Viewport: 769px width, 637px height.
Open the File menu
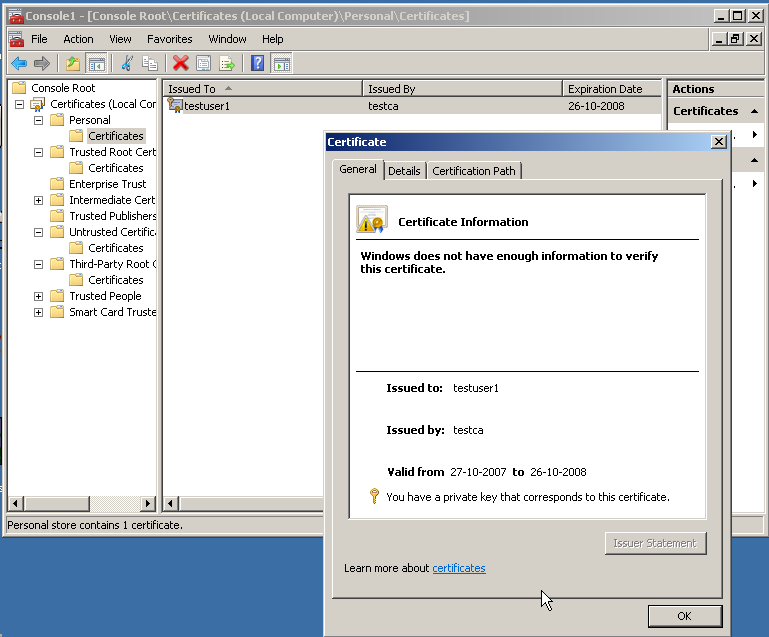(39, 39)
